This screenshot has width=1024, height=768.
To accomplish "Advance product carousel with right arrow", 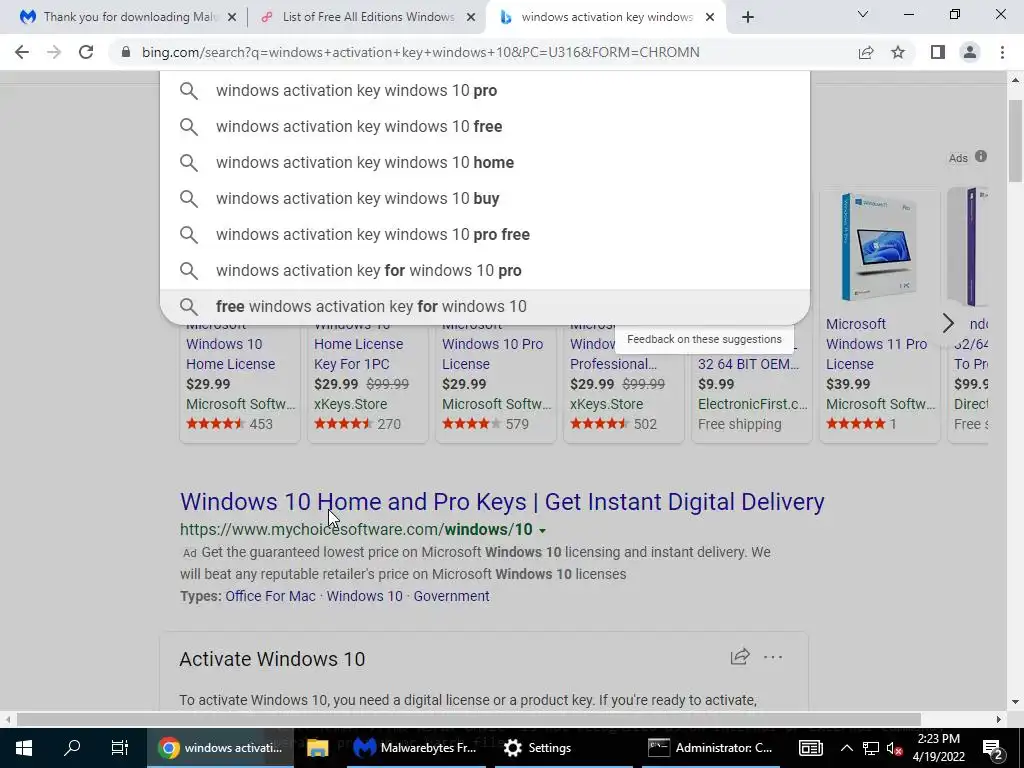I will point(948,323).
